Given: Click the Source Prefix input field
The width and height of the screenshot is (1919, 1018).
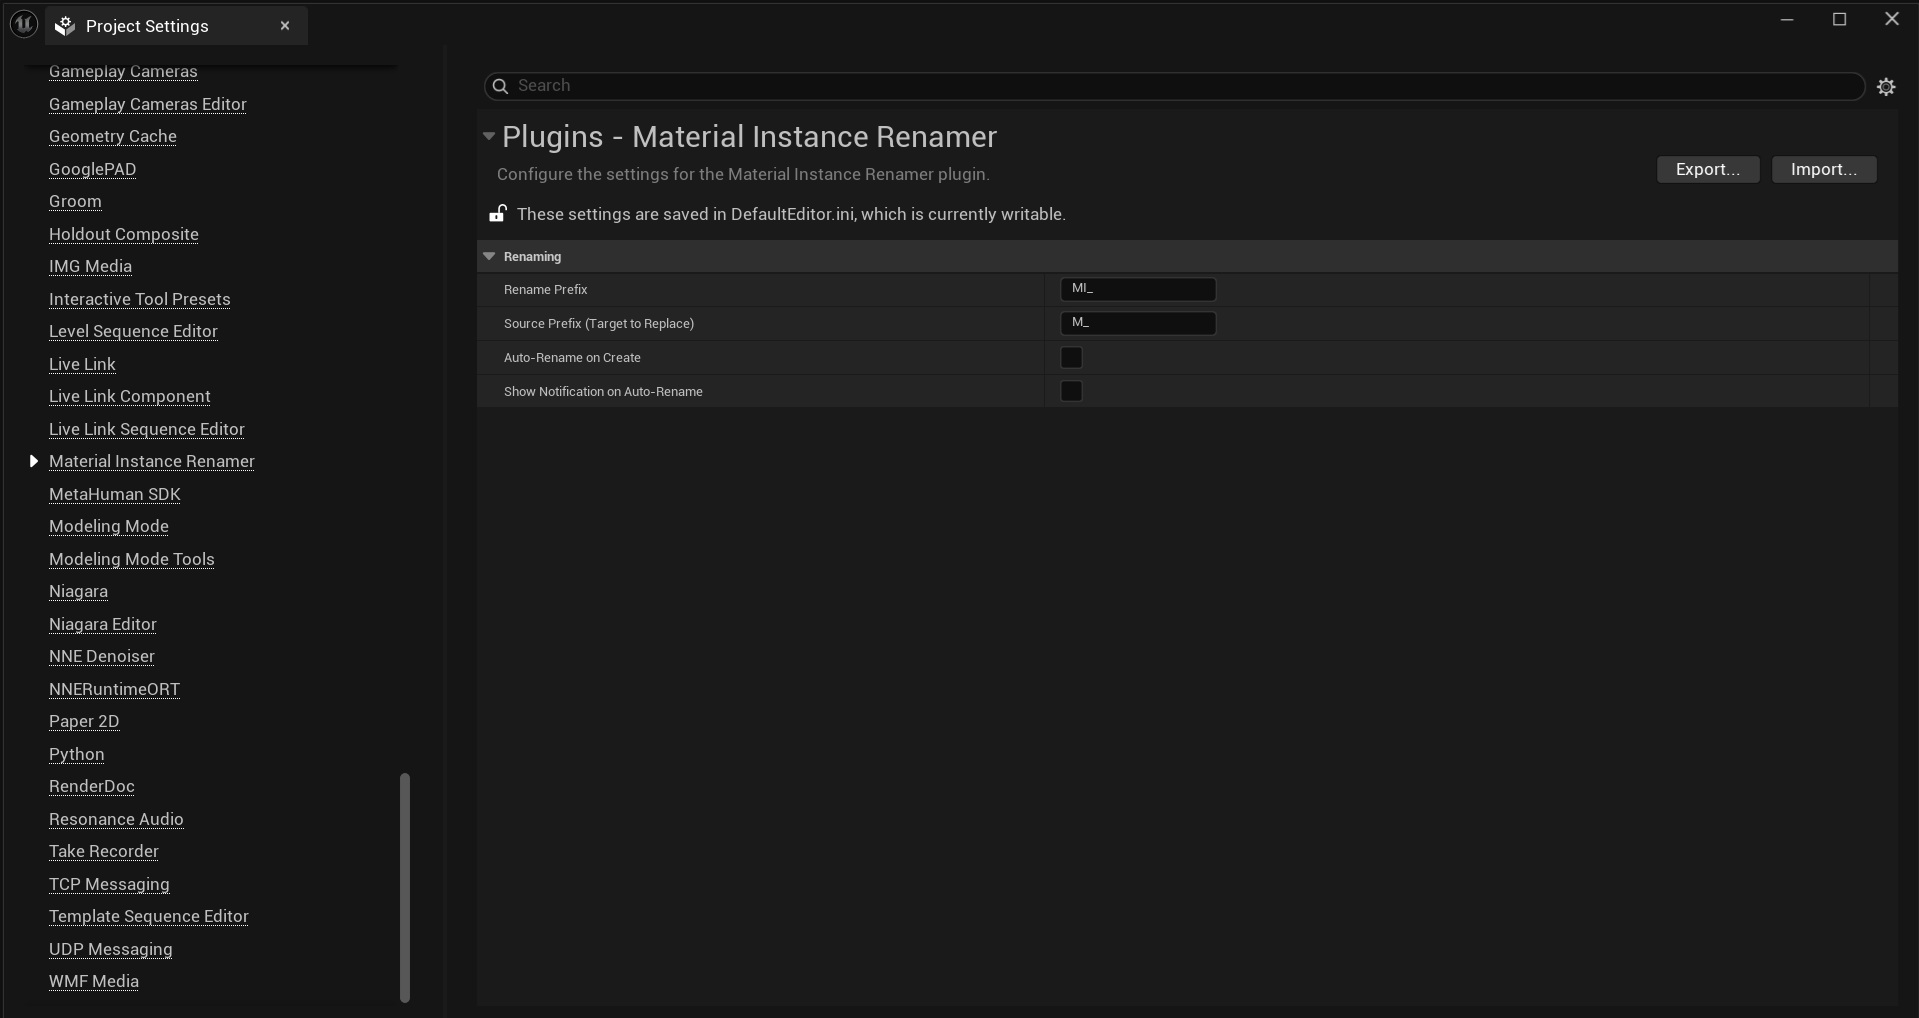Looking at the screenshot, I should coord(1138,322).
